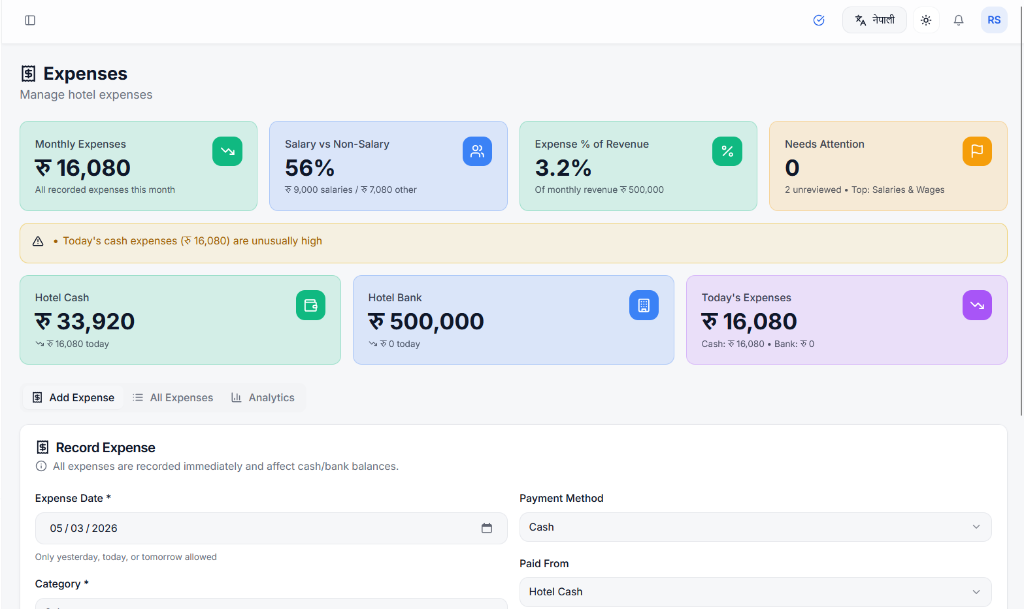Collapse the sidebar panel
The width and height of the screenshot is (1024, 609).
click(x=30, y=19)
